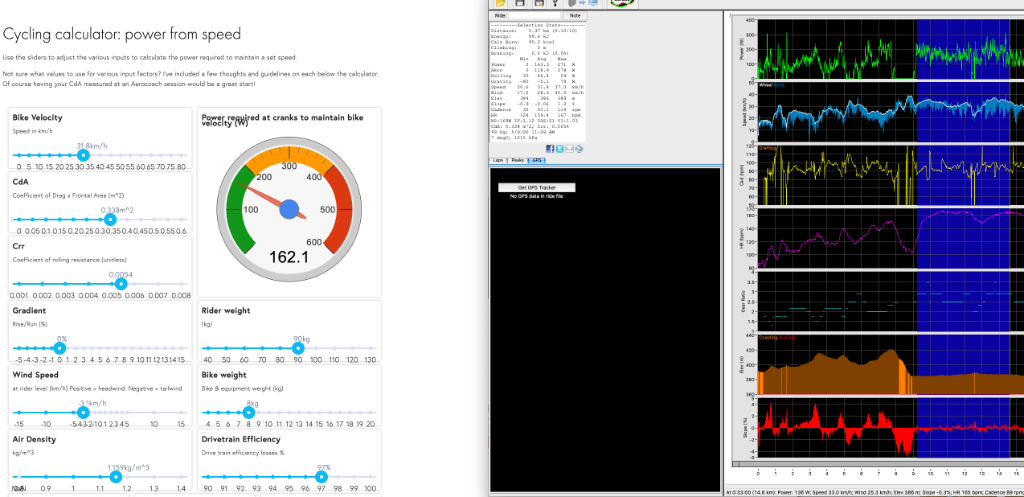Click the Wind legend label in the speed chart

coord(780,85)
